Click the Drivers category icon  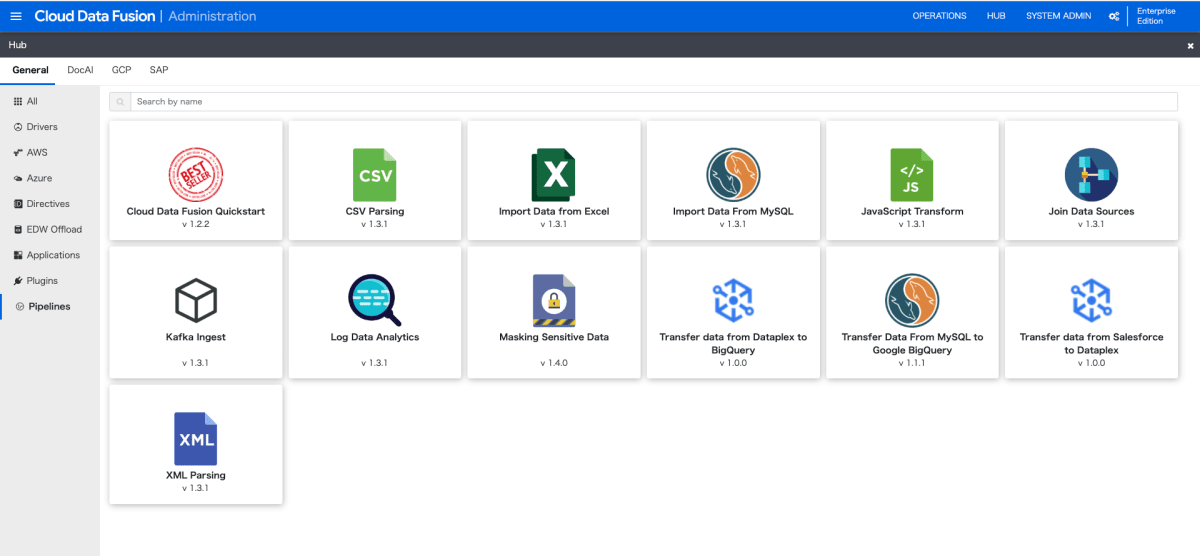point(18,127)
